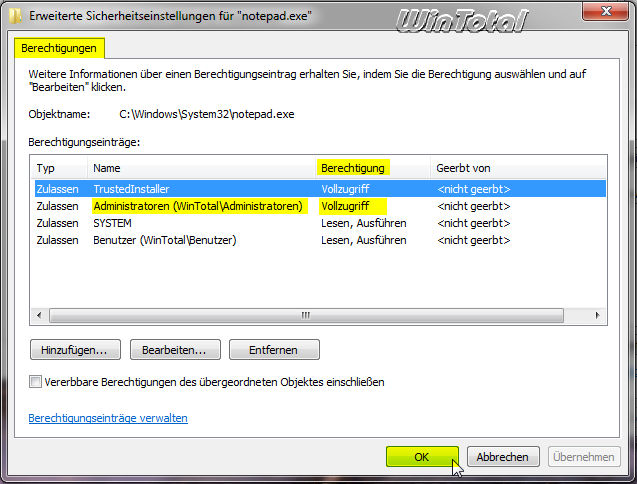637x484 pixels.
Task: Sort list by Typ column header
Action: (x=59, y=168)
